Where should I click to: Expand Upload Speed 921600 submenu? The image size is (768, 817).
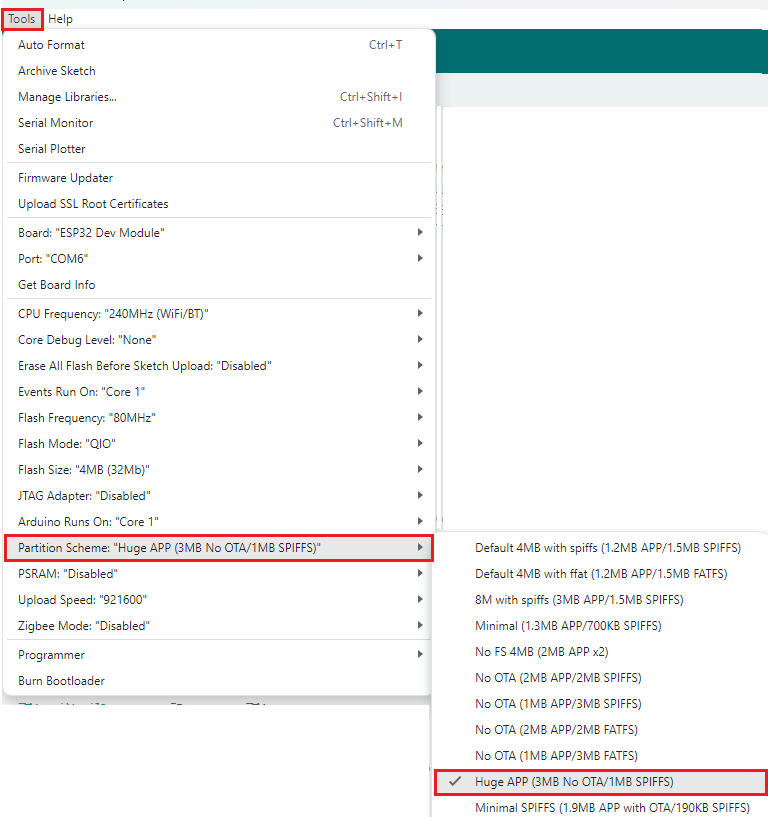pos(219,600)
